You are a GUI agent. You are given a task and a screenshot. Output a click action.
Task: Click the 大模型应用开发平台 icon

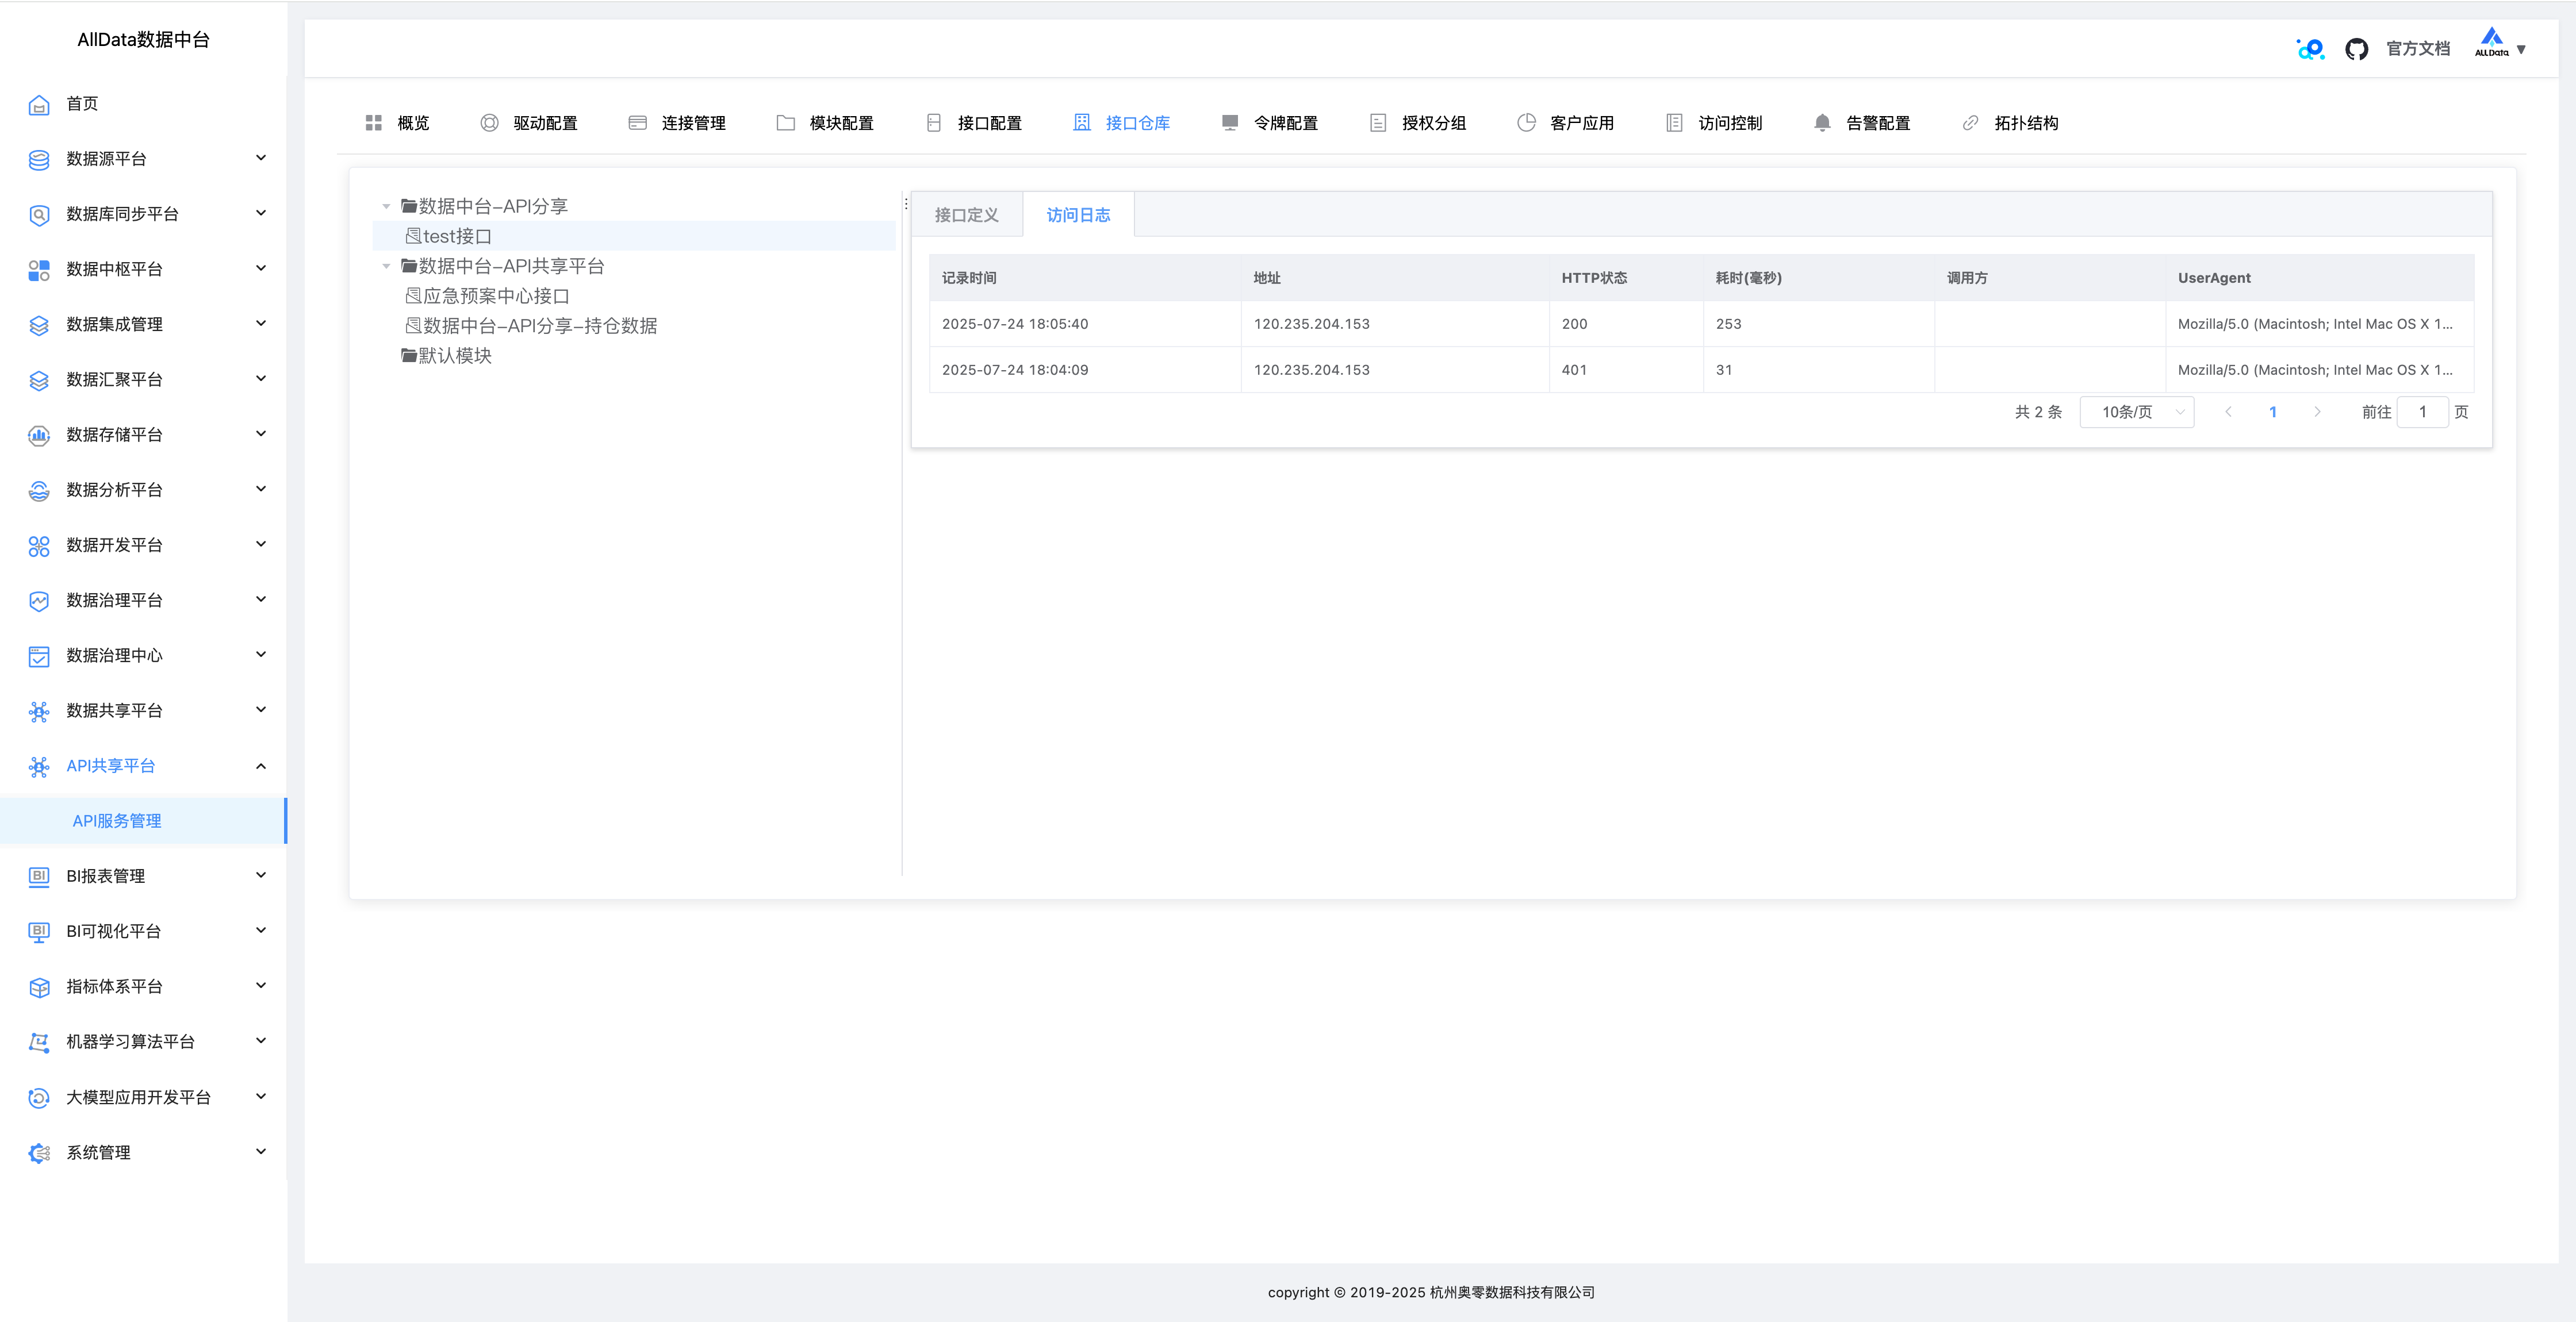(x=39, y=1097)
